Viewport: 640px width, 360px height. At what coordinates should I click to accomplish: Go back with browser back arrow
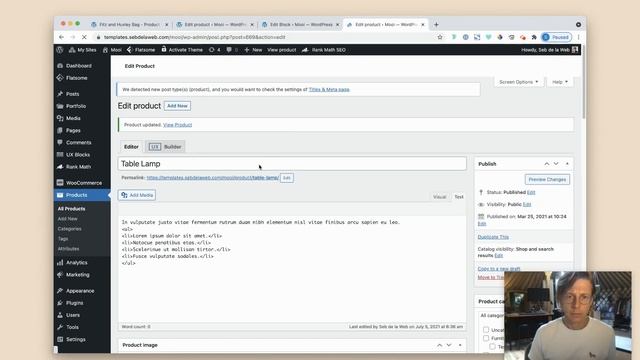tap(61, 37)
